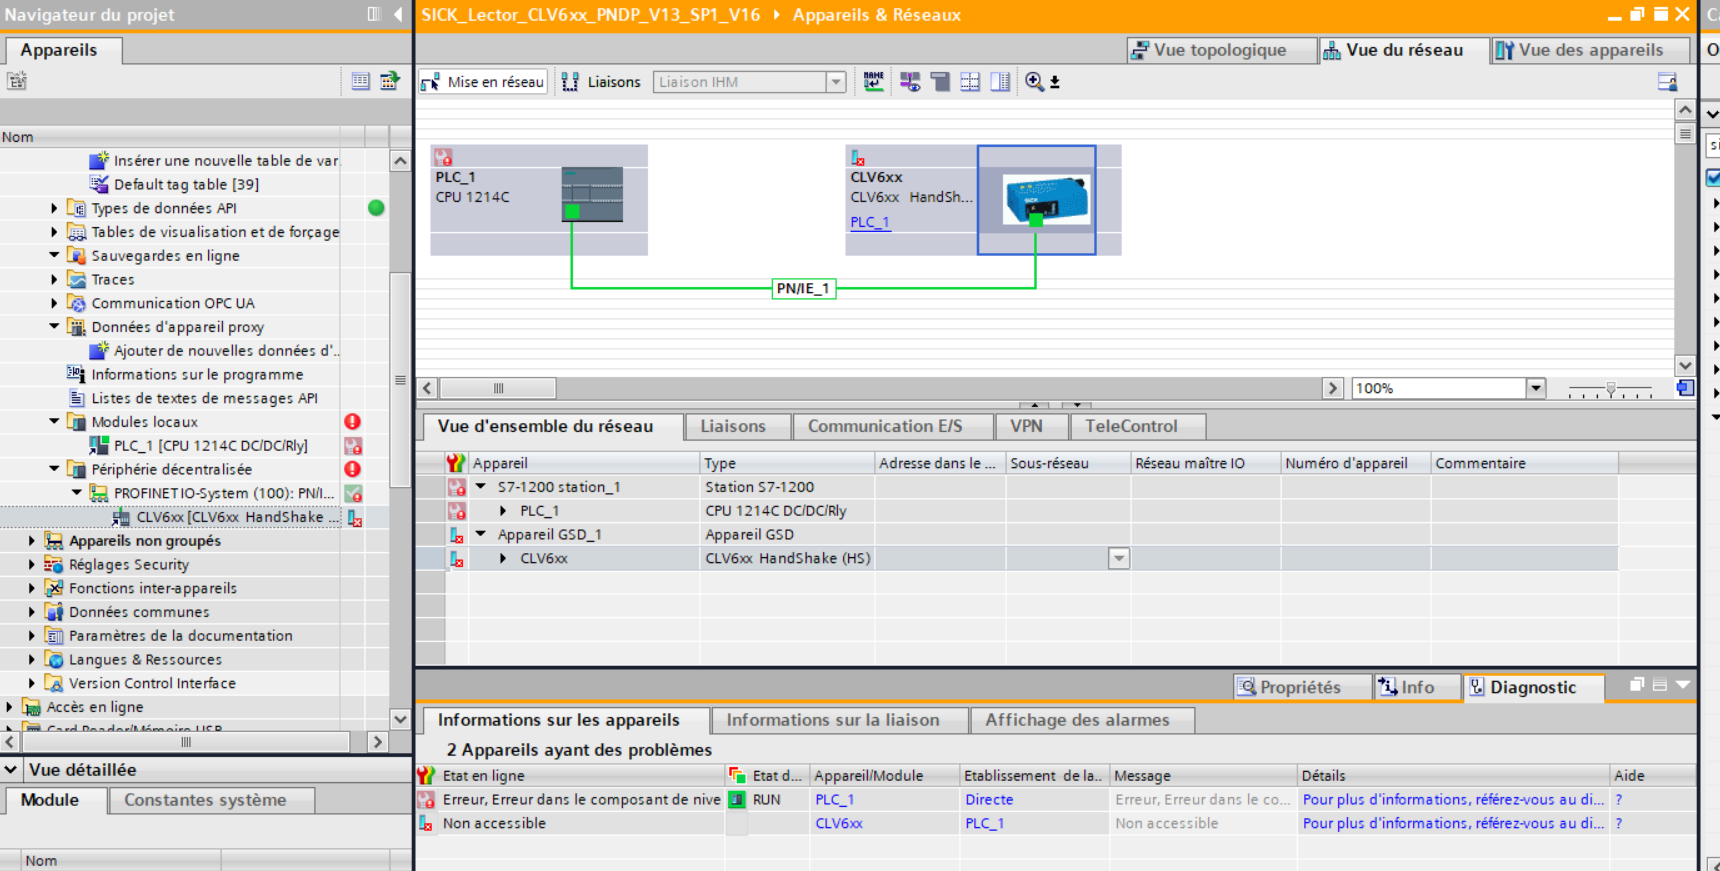Image resolution: width=1720 pixels, height=871 pixels.
Task: Click the grid layout toolbar icon
Action: click(x=970, y=82)
